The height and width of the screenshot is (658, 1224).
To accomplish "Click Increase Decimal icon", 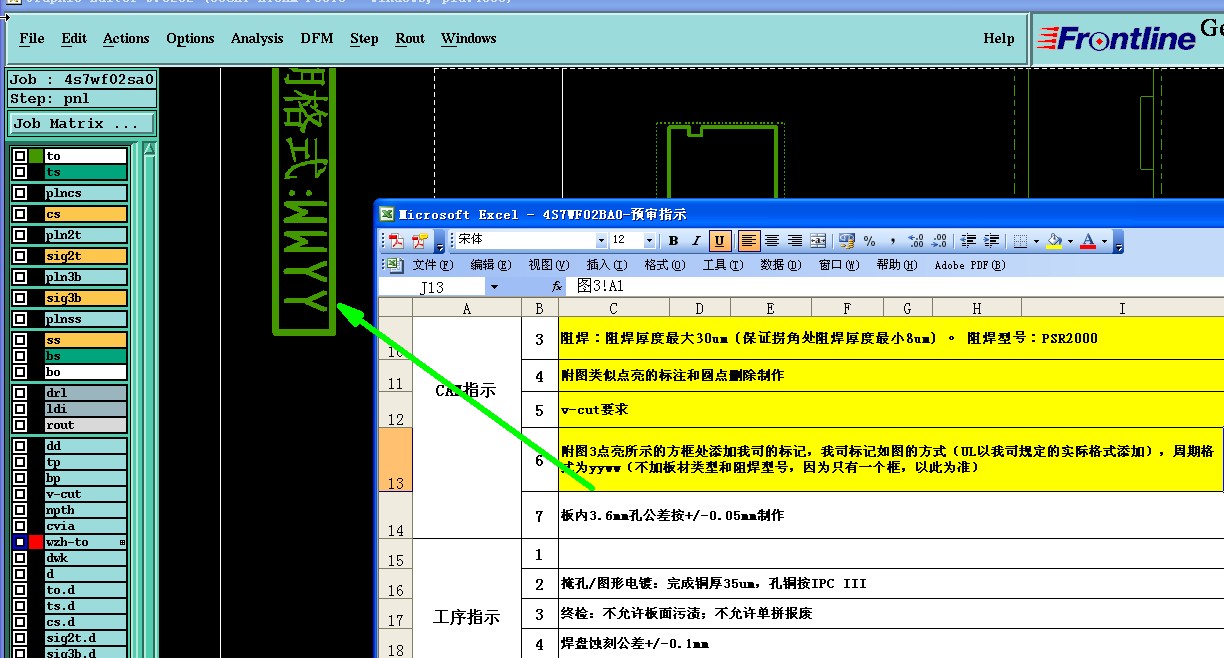I will pyautogui.click(x=915, y=241).
